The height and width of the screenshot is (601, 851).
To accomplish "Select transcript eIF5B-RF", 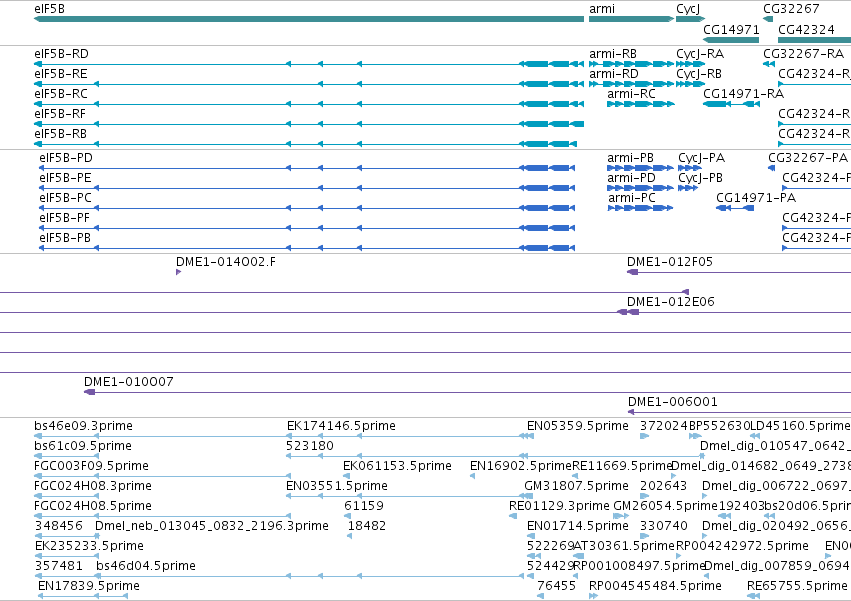I will [x=60, y=114].
